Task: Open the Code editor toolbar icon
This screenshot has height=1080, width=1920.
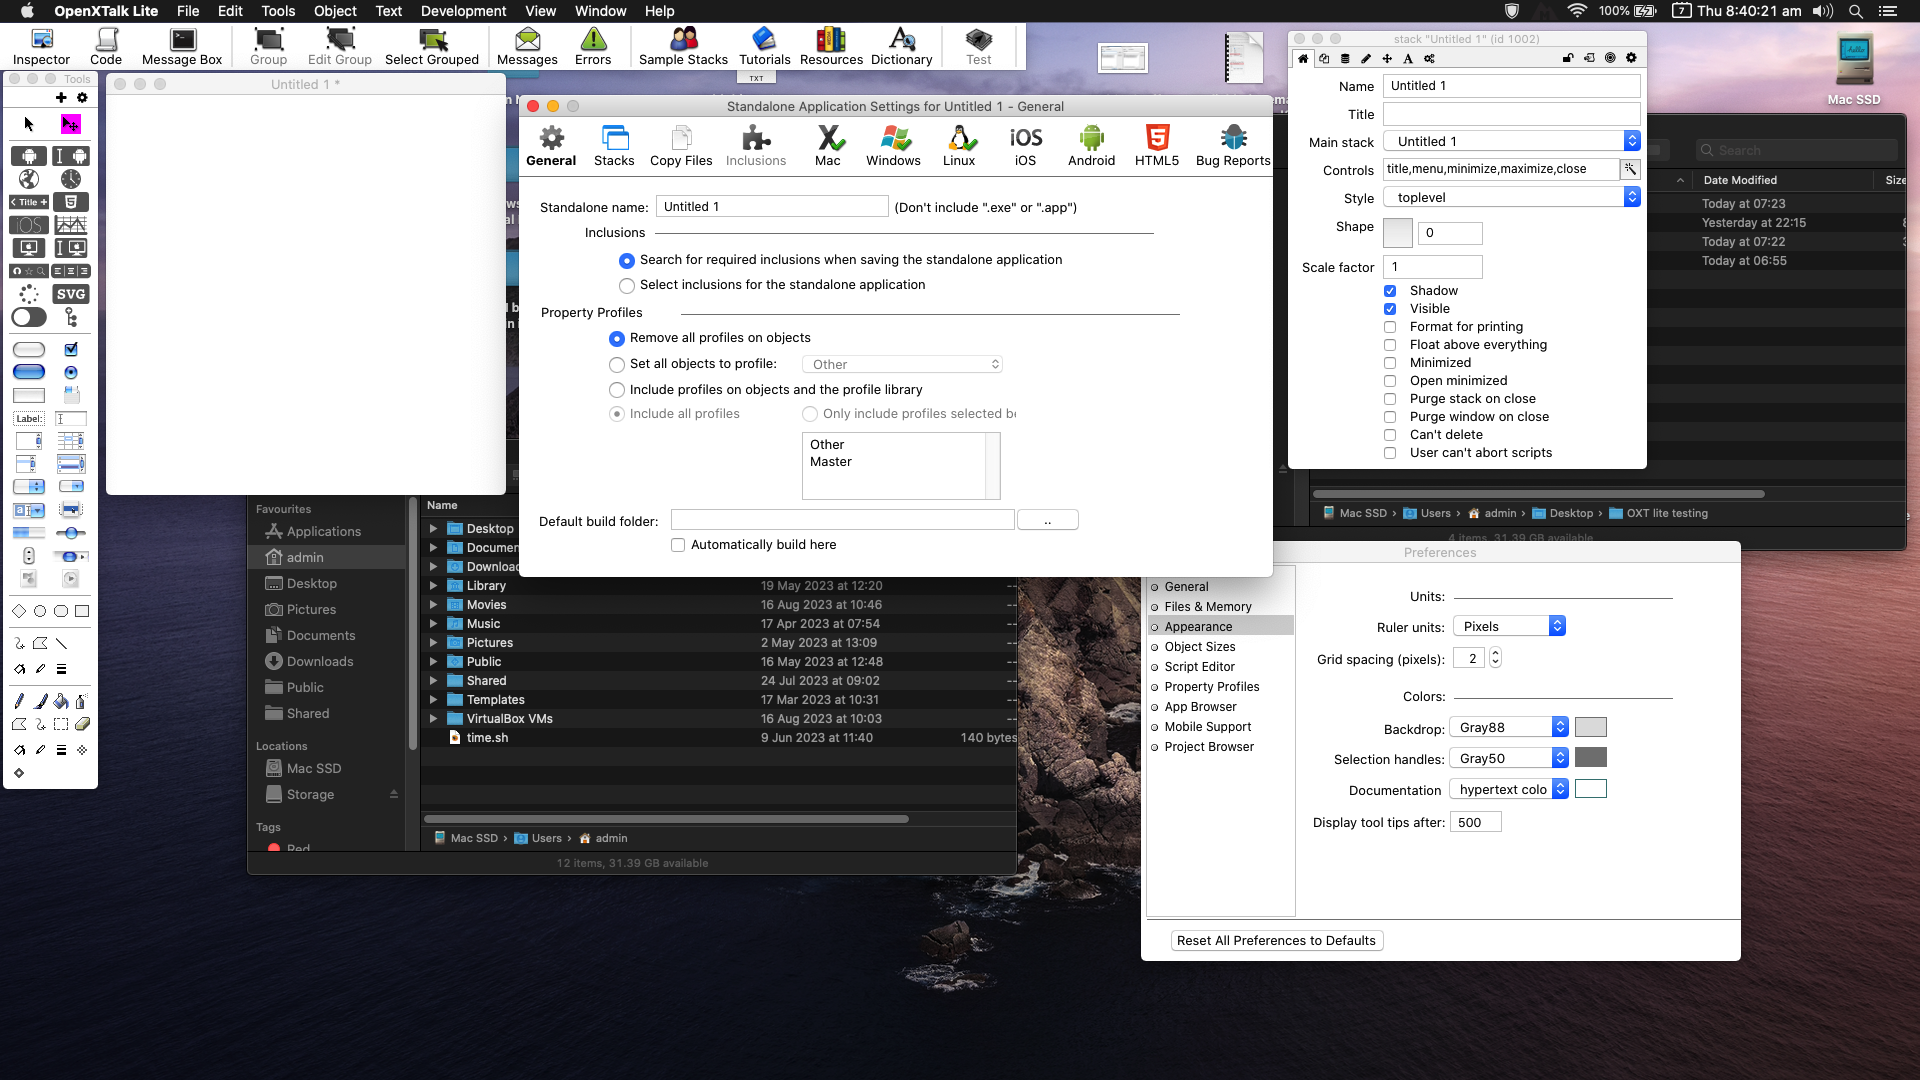Action: click(106, 46)
